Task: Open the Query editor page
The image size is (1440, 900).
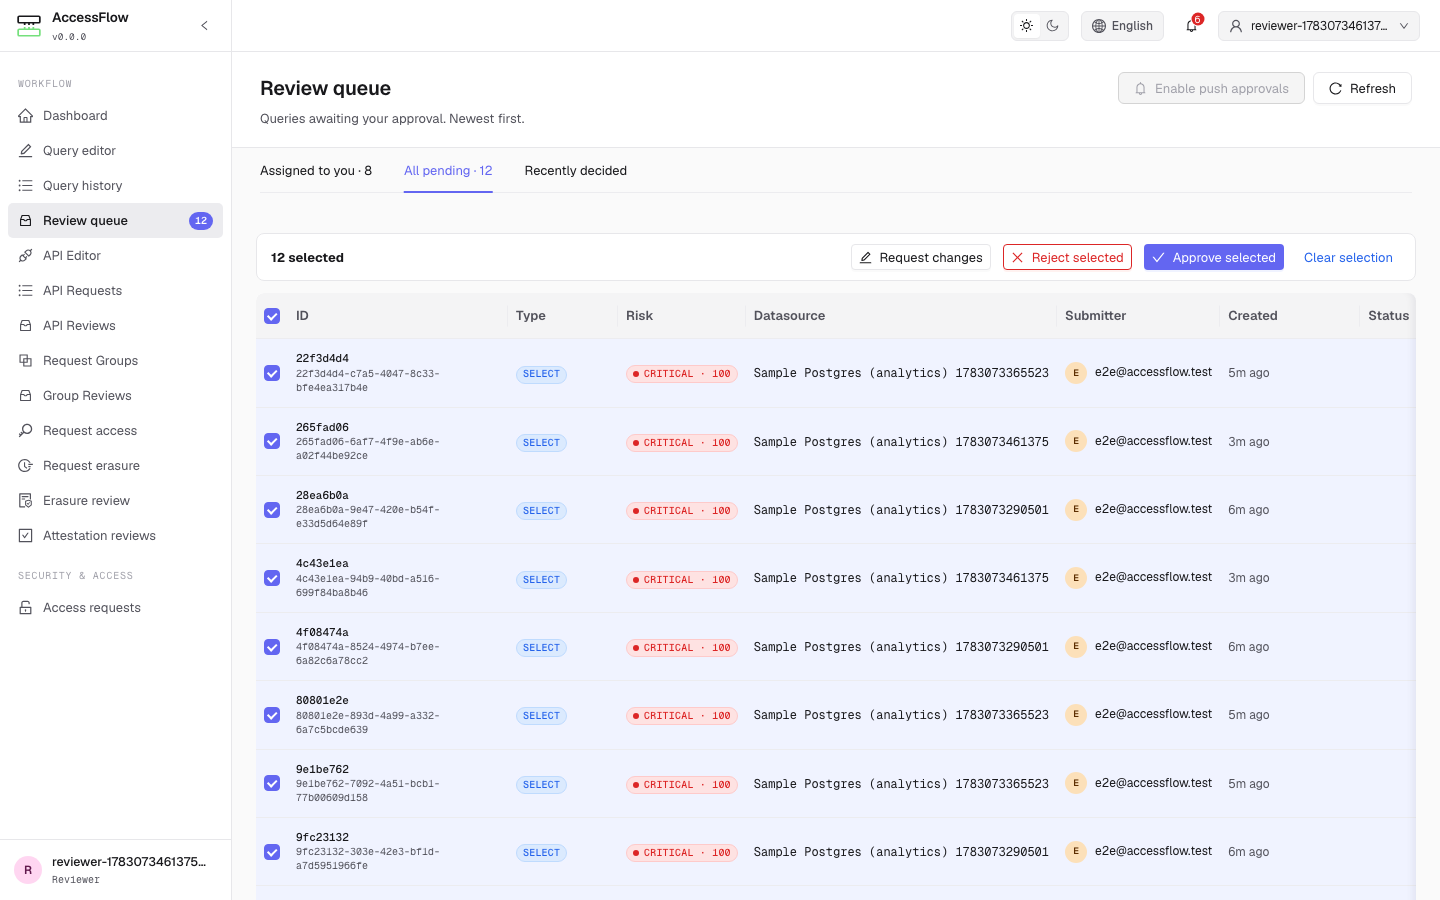Action: [x=115, y=151]
